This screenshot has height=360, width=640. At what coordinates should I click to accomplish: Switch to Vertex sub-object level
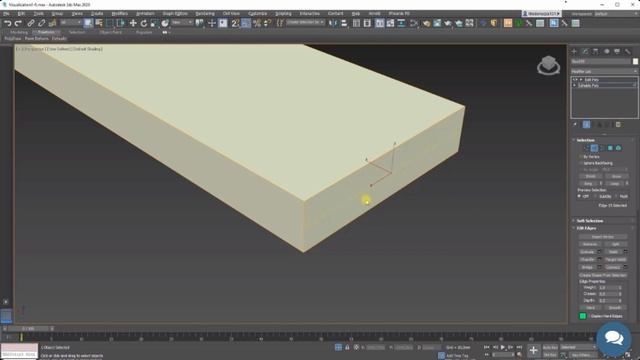587,148
